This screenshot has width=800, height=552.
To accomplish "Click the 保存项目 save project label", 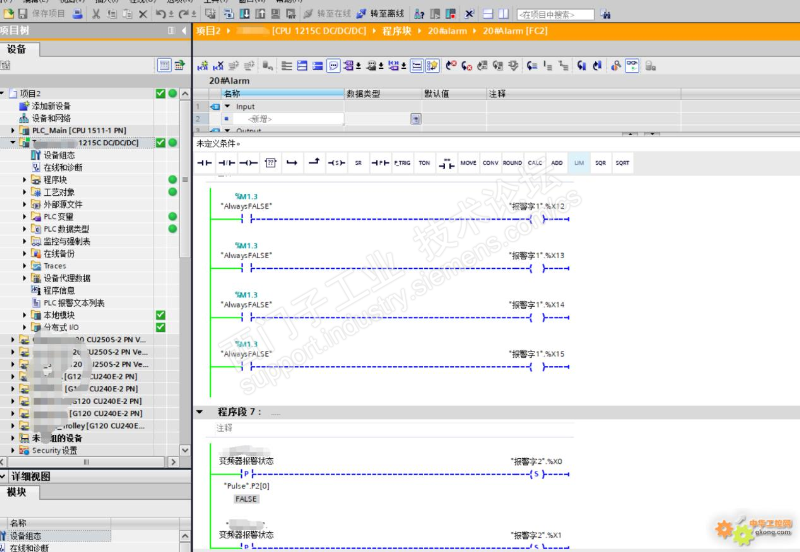I will (x=48, y=14).
